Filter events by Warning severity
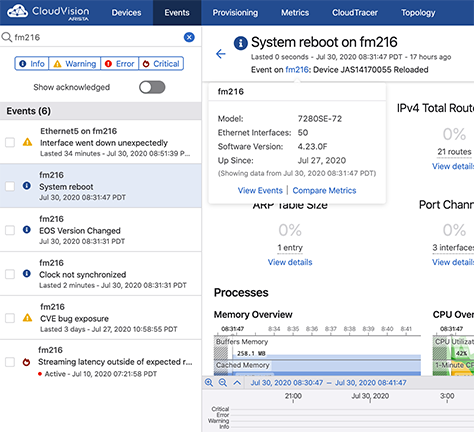The height and width of the screenshot is (432, 474). (x=75, y=63)
